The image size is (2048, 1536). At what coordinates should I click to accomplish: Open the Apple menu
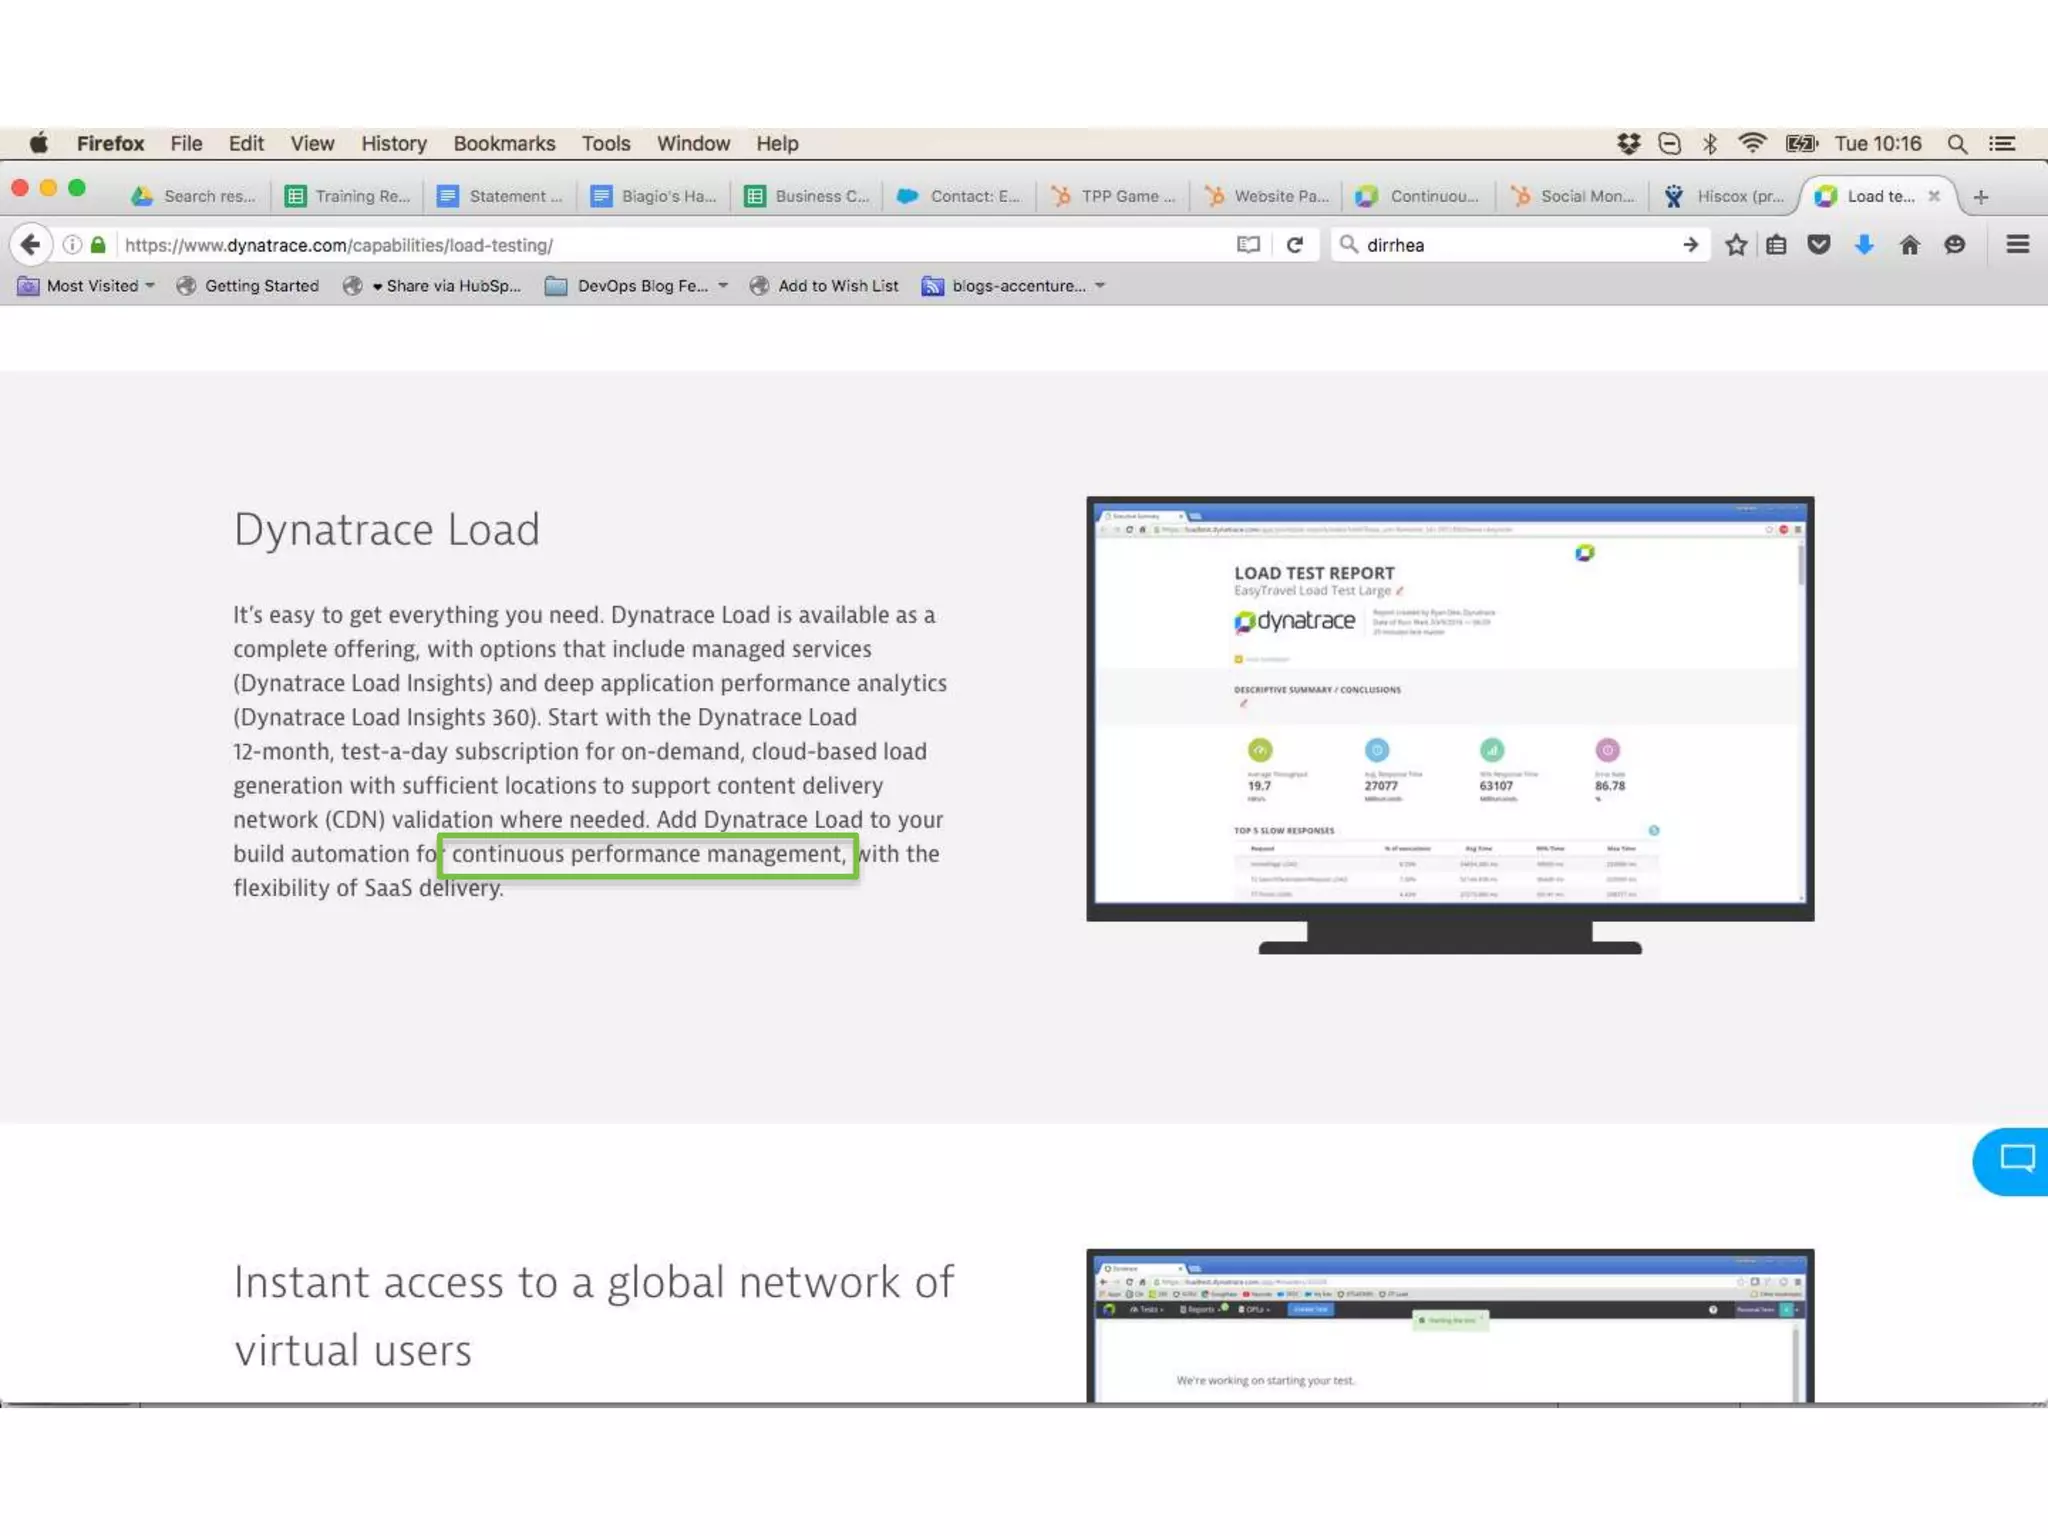[39, 143]
